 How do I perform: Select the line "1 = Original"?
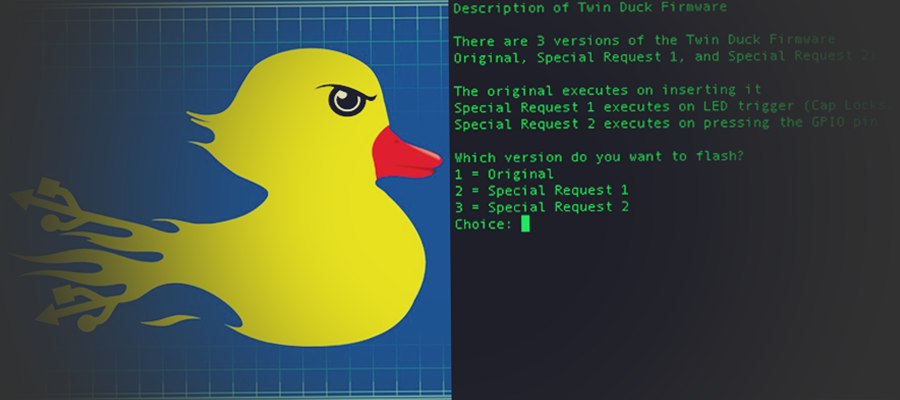point(504,174)
